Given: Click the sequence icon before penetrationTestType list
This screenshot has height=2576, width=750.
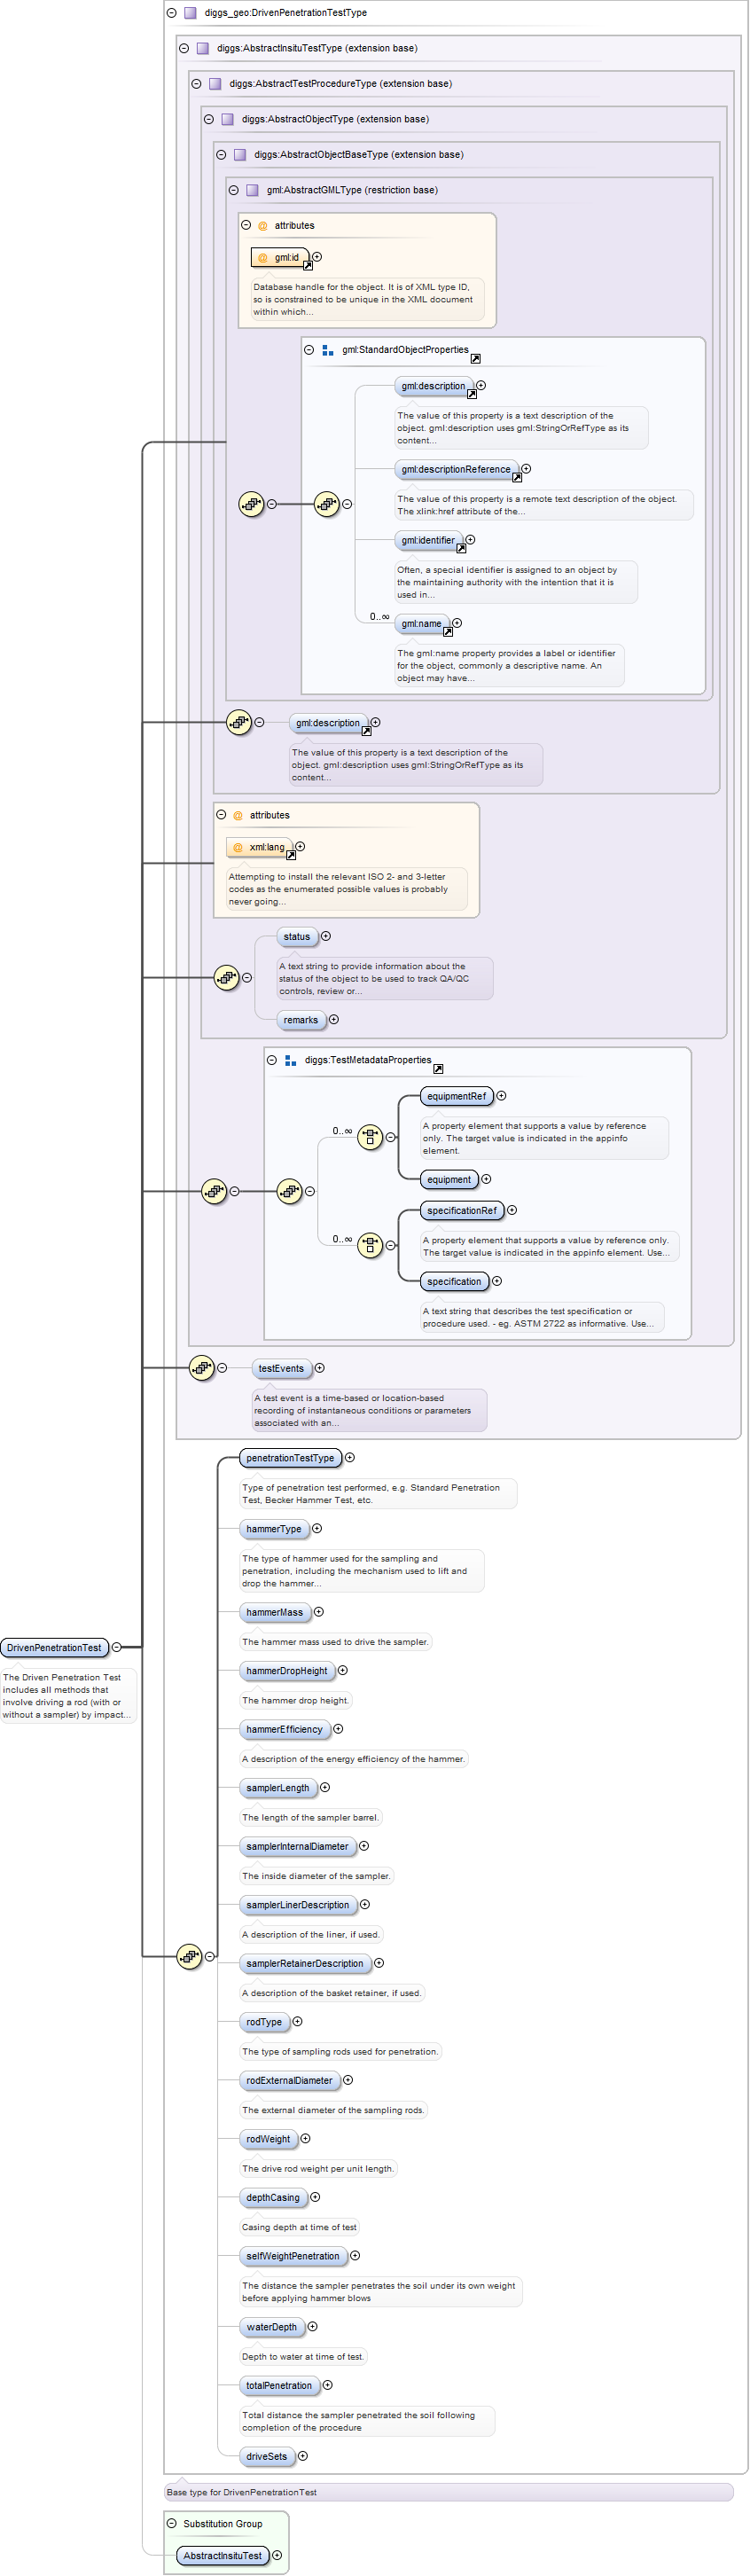Looking at the screenshot, I should pyautogui.click(x=189, y=1955).
